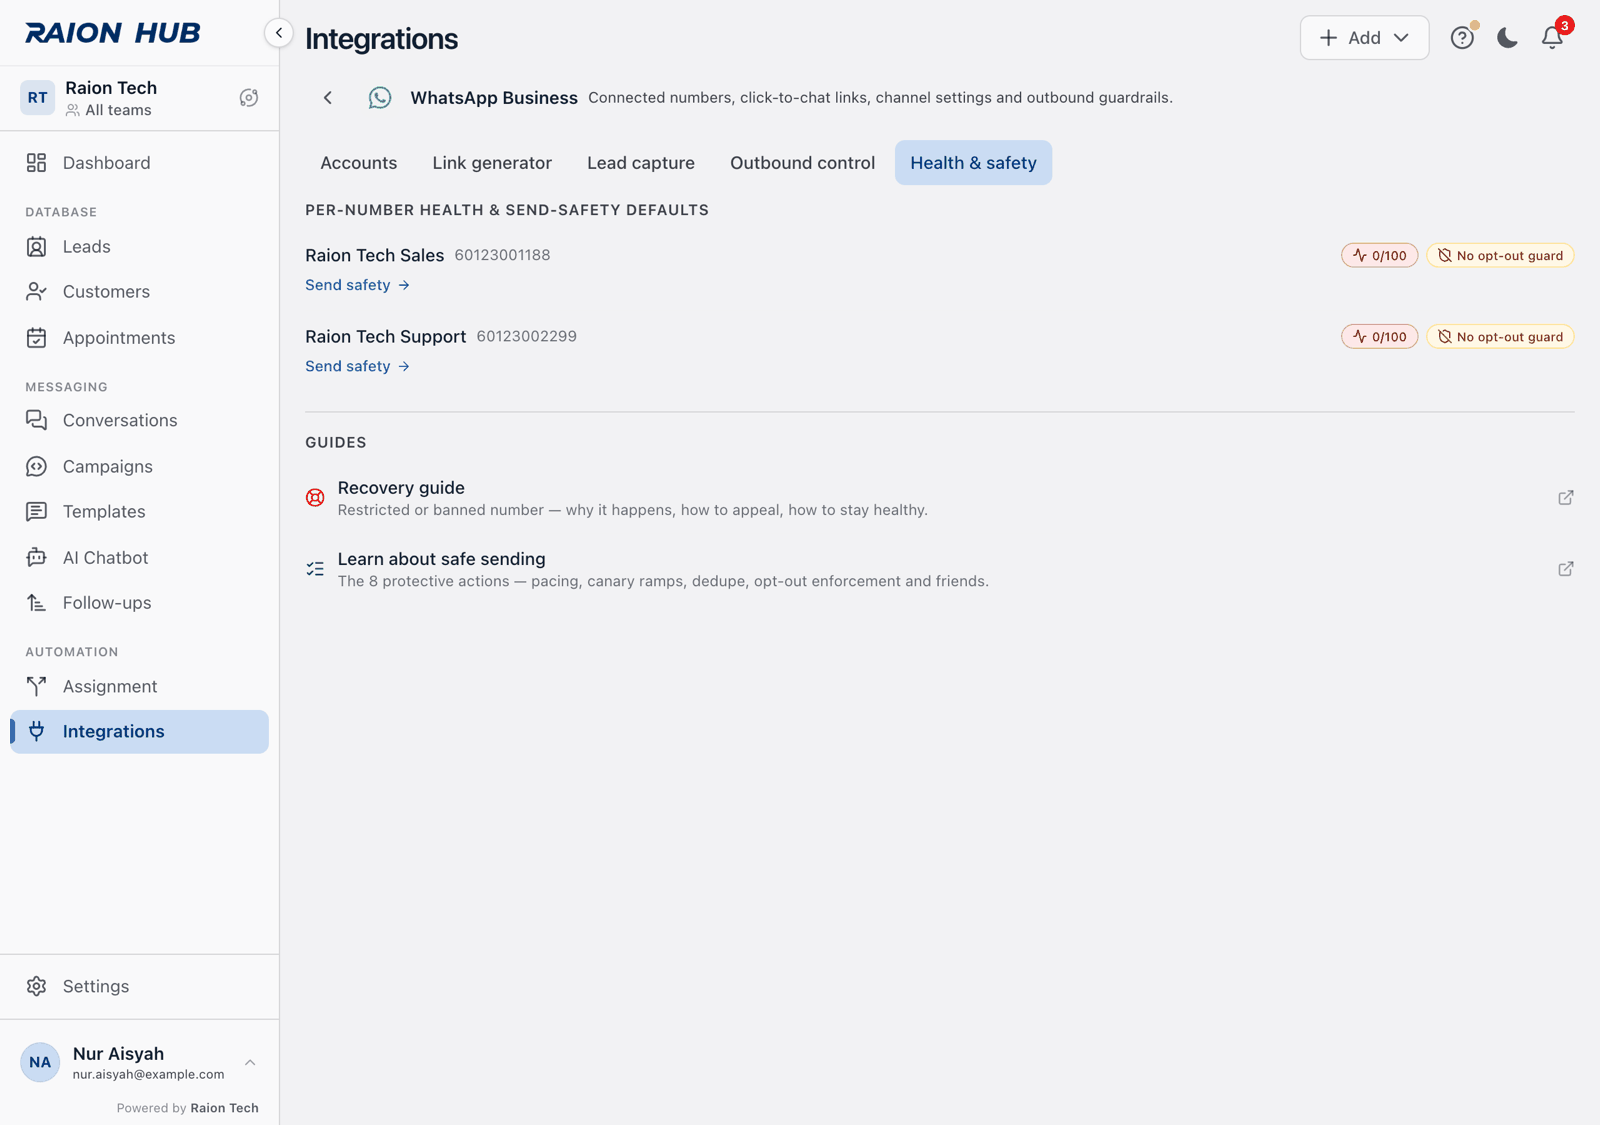Viewport: 1600px width, 1125px height.
Task: Open Customers in the sidebar
Action: (x=139, y=292)
